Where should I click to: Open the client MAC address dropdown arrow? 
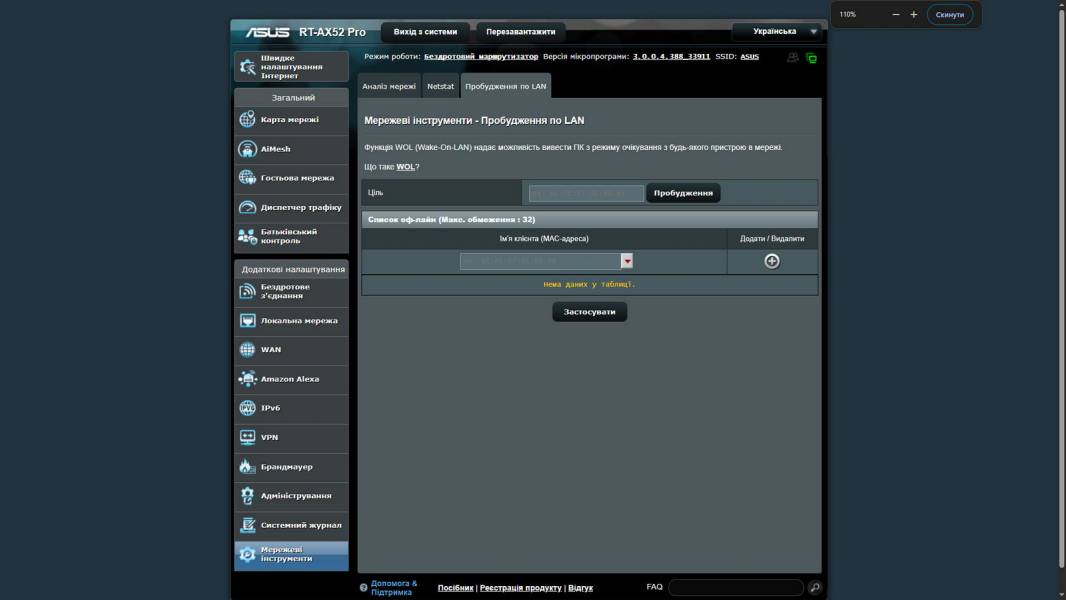627,261
